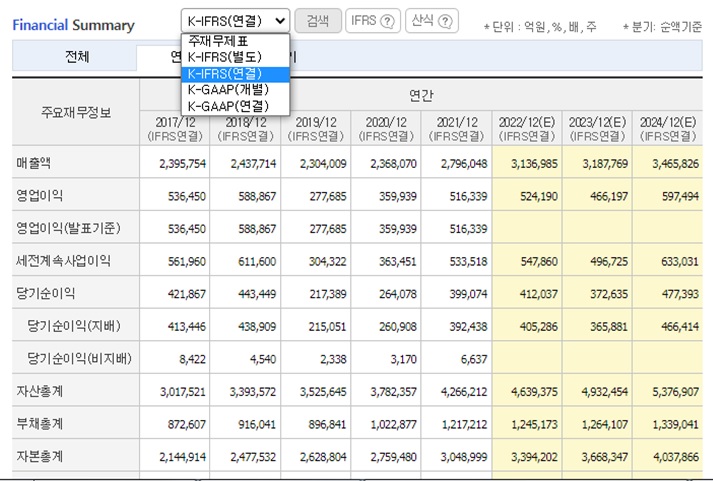Click 매출액 estimate 3,136,985 for 2022/12(E)
The width and height of the screenshot is (713, 481).
coord(534,164)
